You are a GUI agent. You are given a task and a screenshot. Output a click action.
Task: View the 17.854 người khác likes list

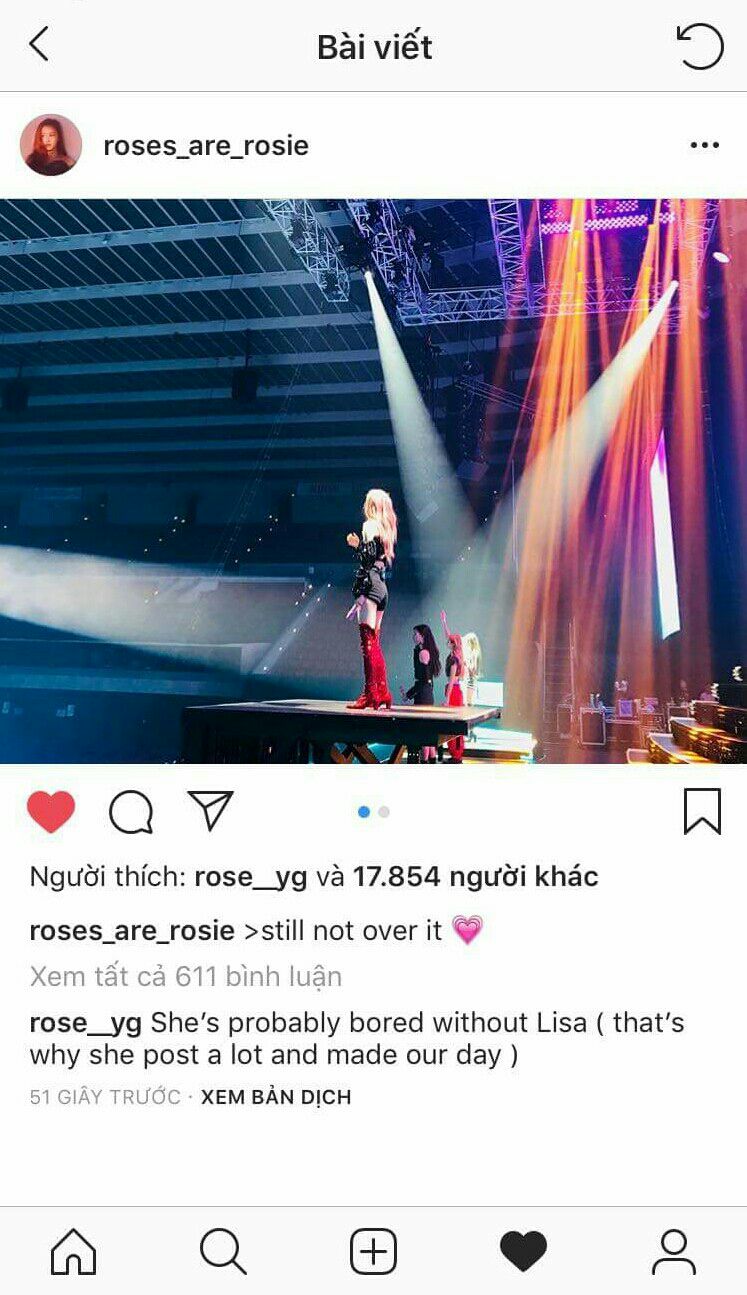475,877
